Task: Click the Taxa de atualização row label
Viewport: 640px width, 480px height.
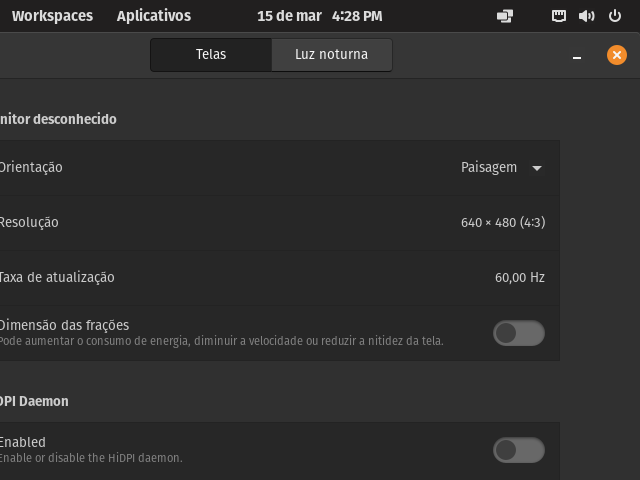Action: tap(57, 277)
